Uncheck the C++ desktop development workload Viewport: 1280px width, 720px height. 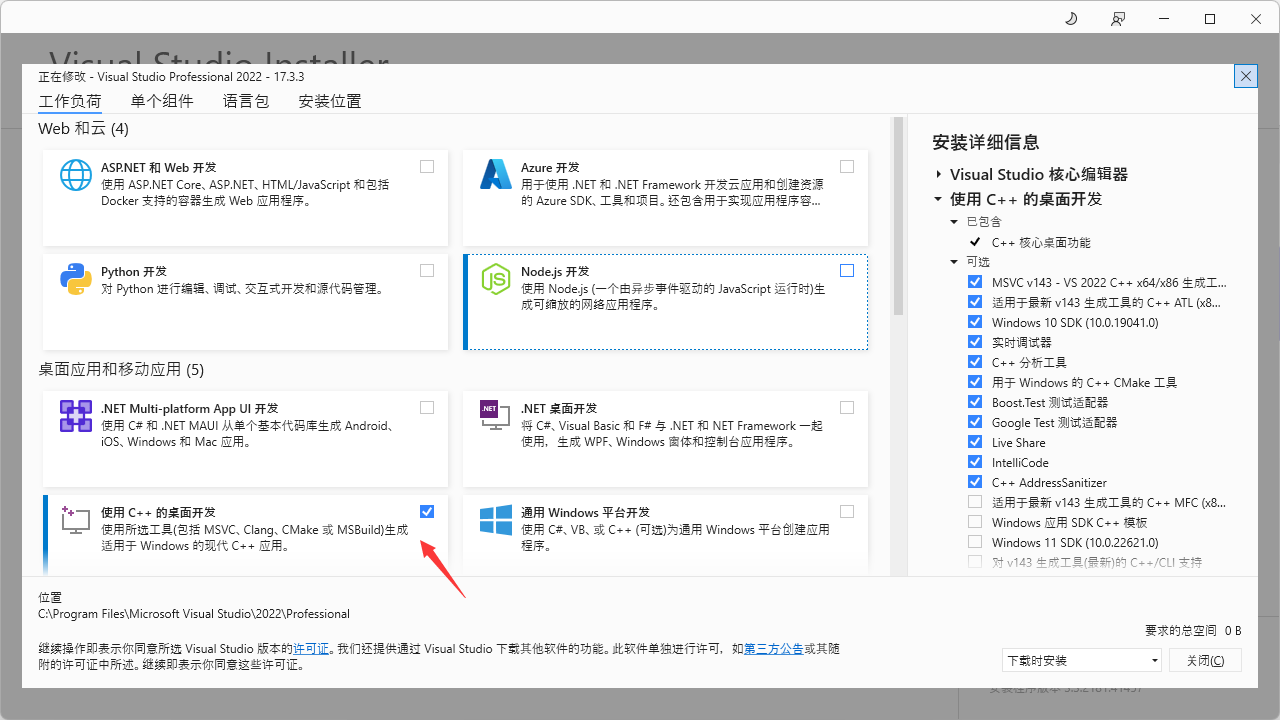(427, 512)
